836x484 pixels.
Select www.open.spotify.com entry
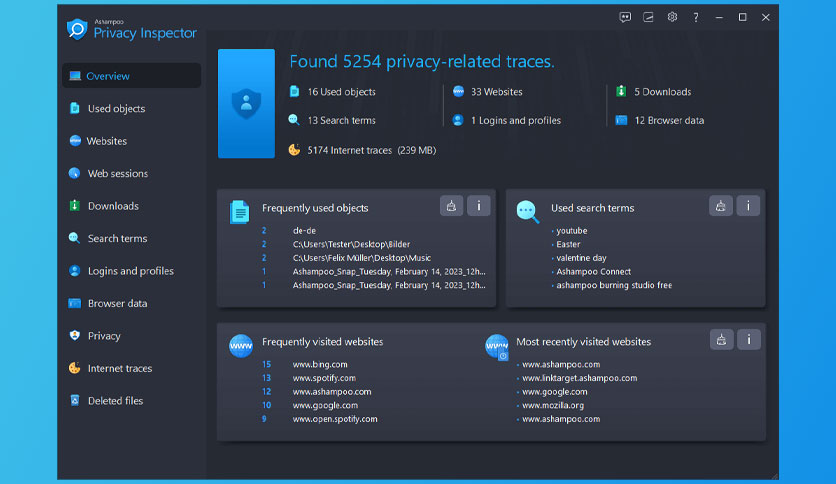pos(335,419)
